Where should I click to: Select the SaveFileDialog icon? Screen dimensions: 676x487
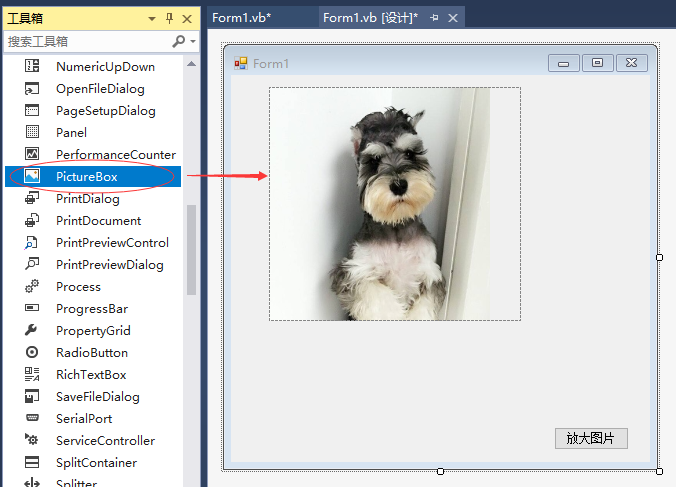tap(32, 396)
